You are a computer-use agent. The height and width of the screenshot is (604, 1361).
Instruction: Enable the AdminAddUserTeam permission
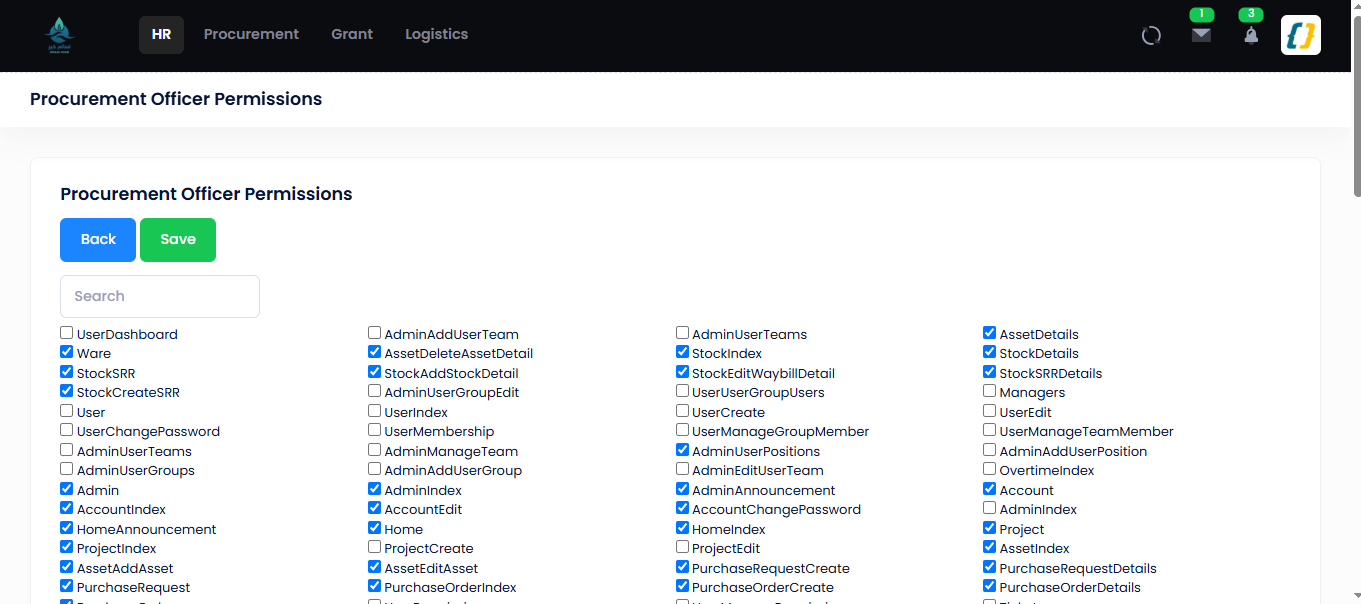(375, 333)
